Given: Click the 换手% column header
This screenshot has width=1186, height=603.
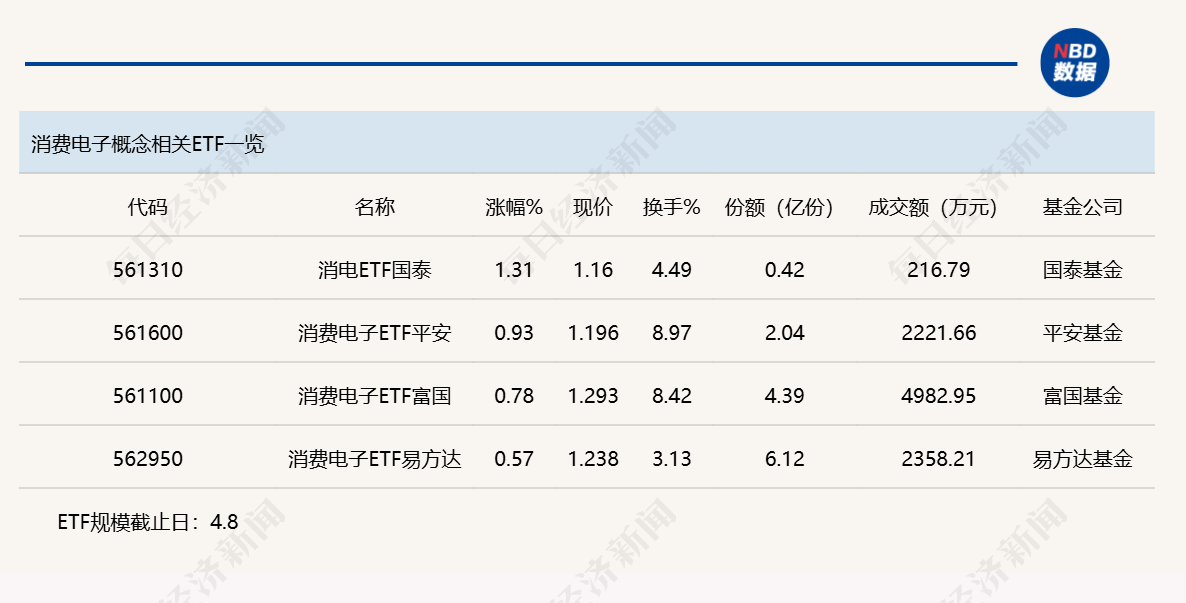Looking at the screenshot, I should point(671,207).
